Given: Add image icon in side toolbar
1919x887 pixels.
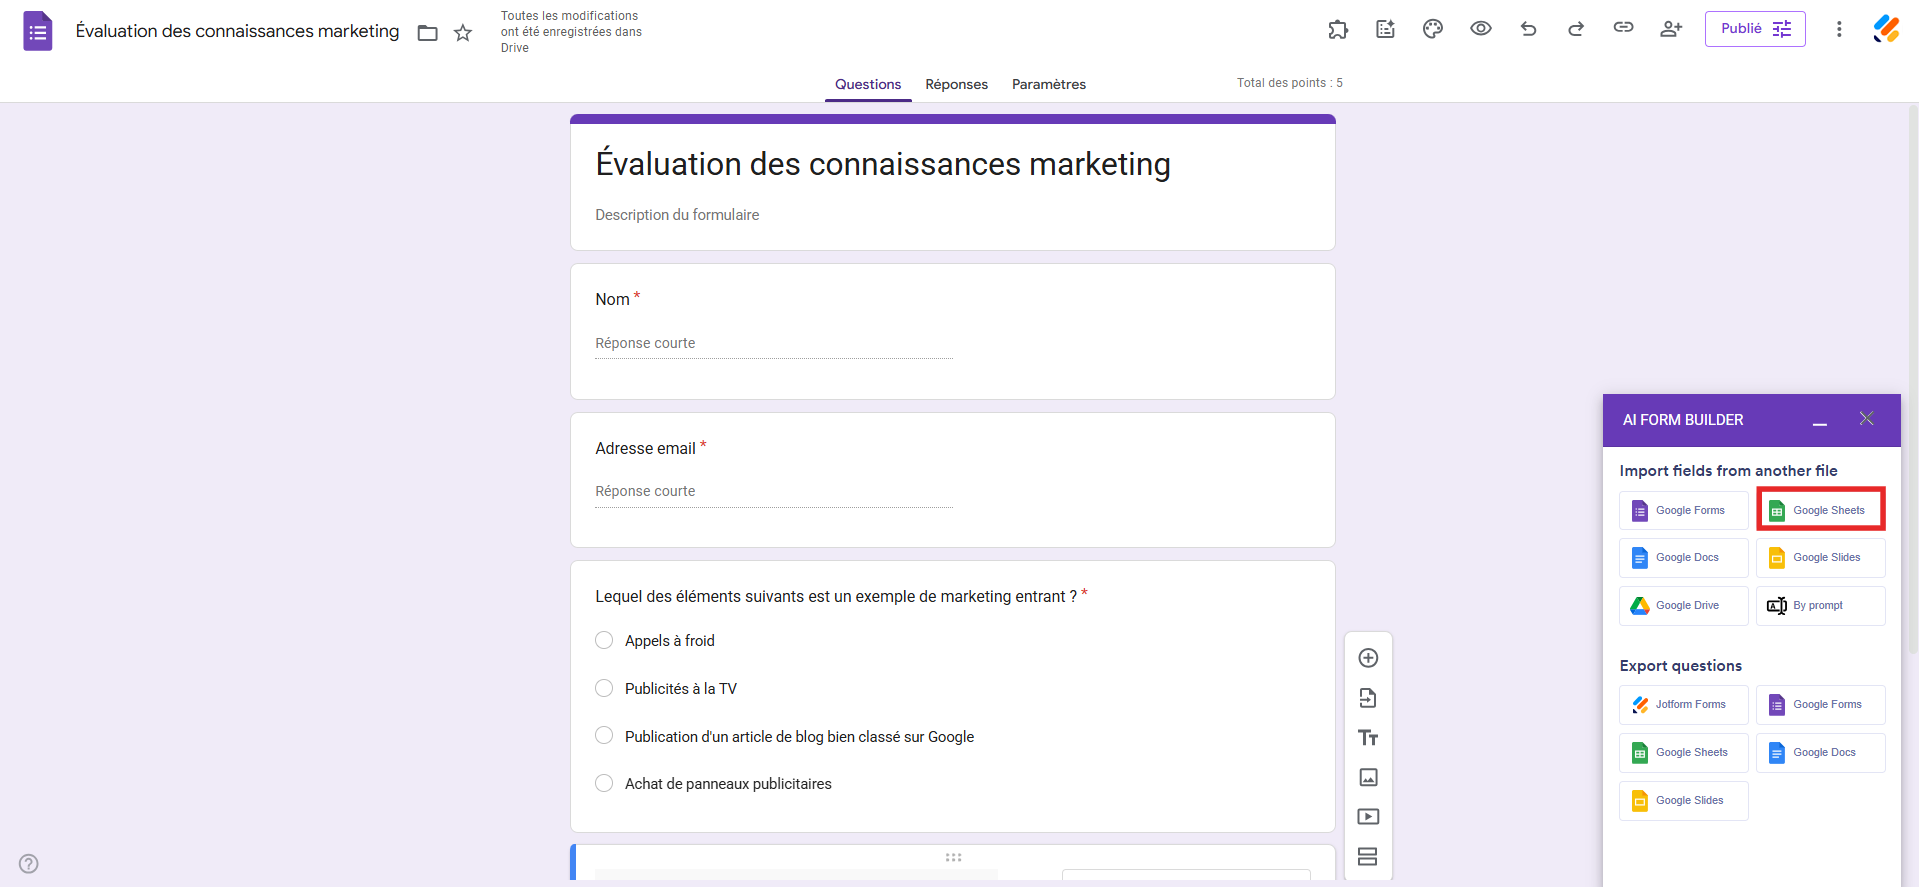Looking at the screenshot, I should pyautogui.click(x=1368, y=777).
